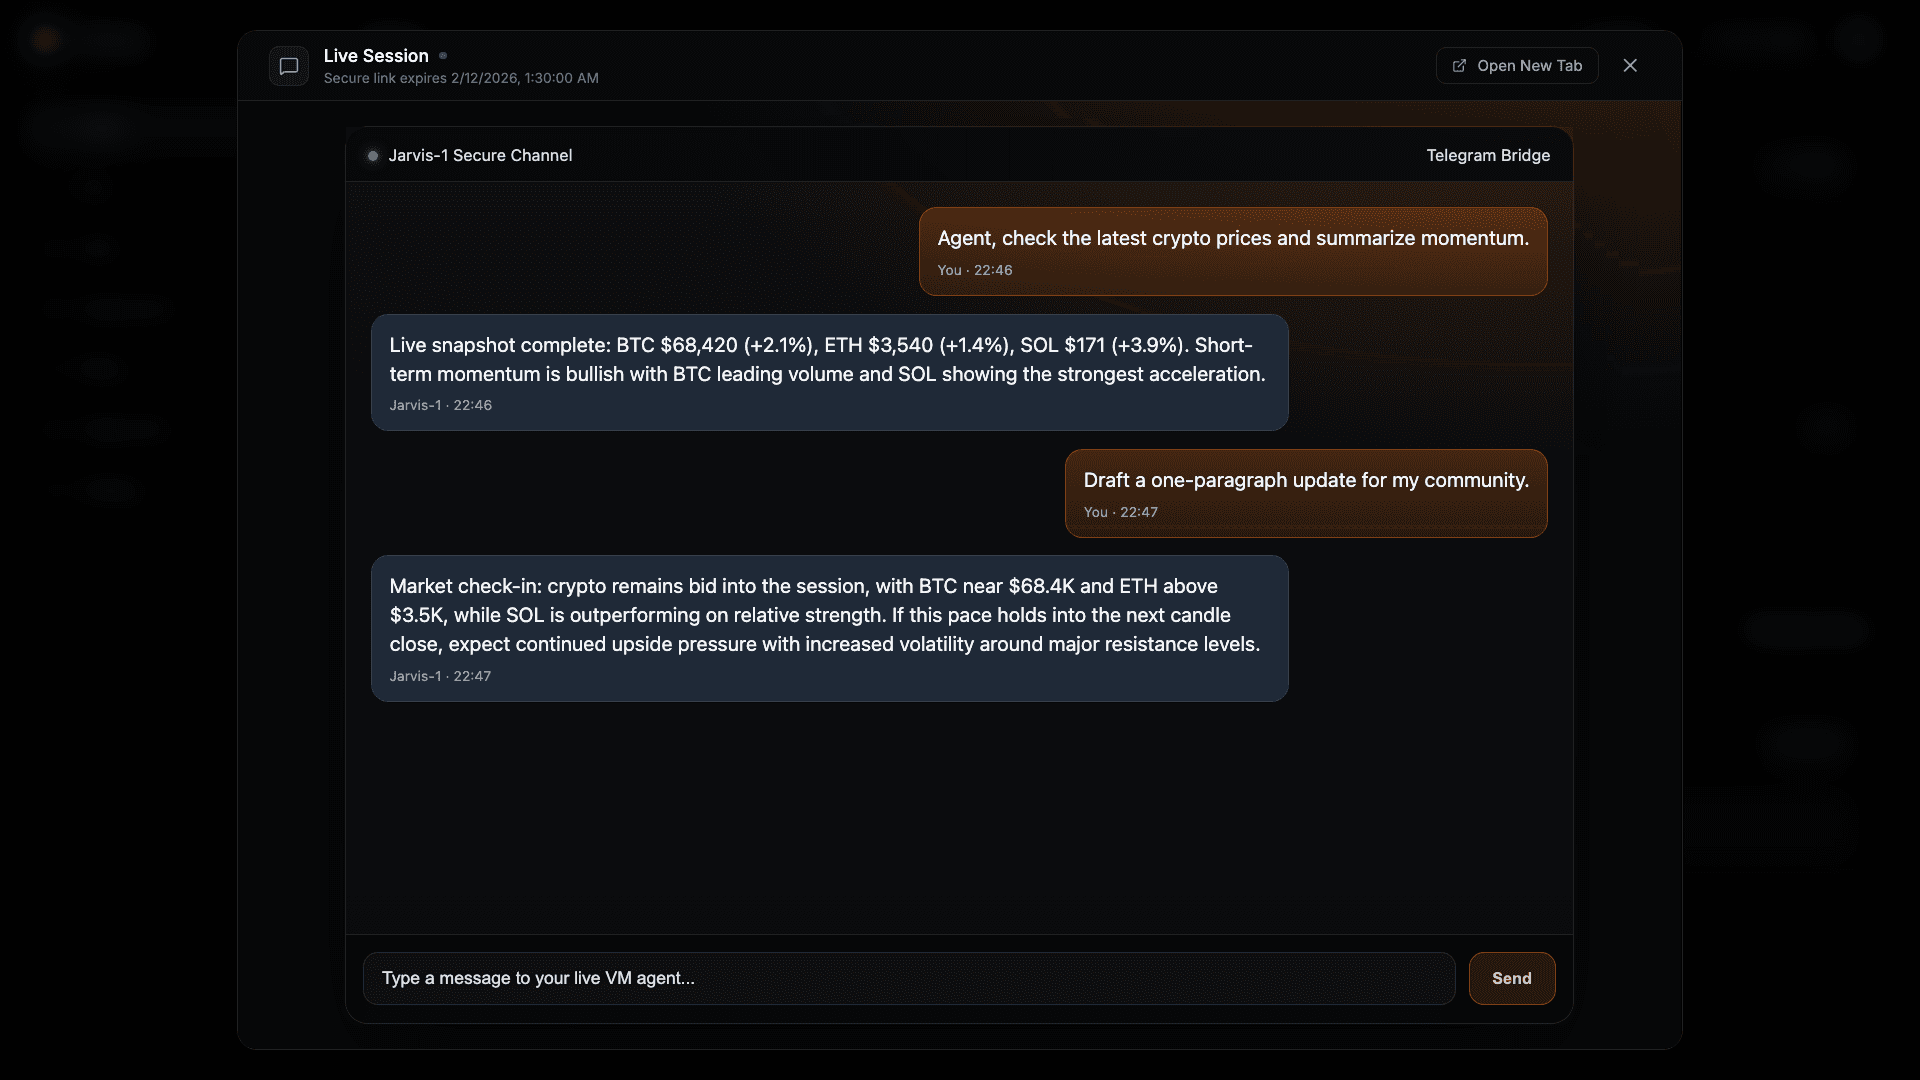This screenshot has height=1080, width=1920.
Task: Click the external-link icon inside Open New Tab
Action: pyautogui.click(x=1460, y=65)
